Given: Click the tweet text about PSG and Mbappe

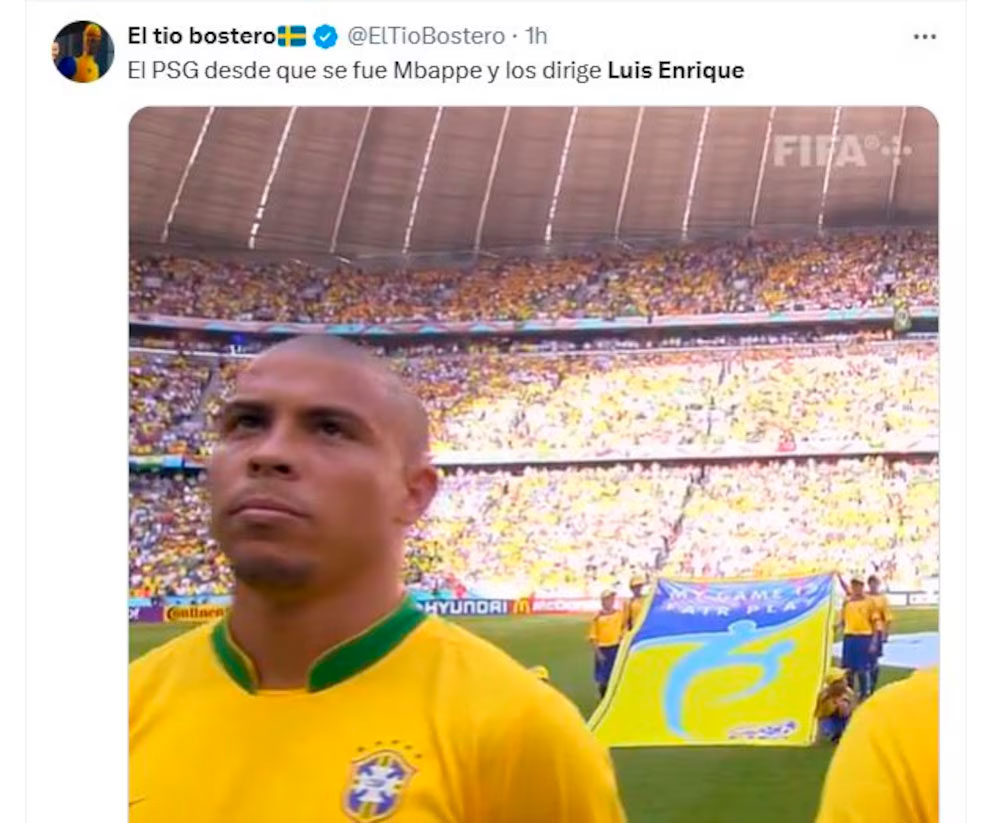Looking at the screenshot, I should pyautogui.click(x=436, y=70).
